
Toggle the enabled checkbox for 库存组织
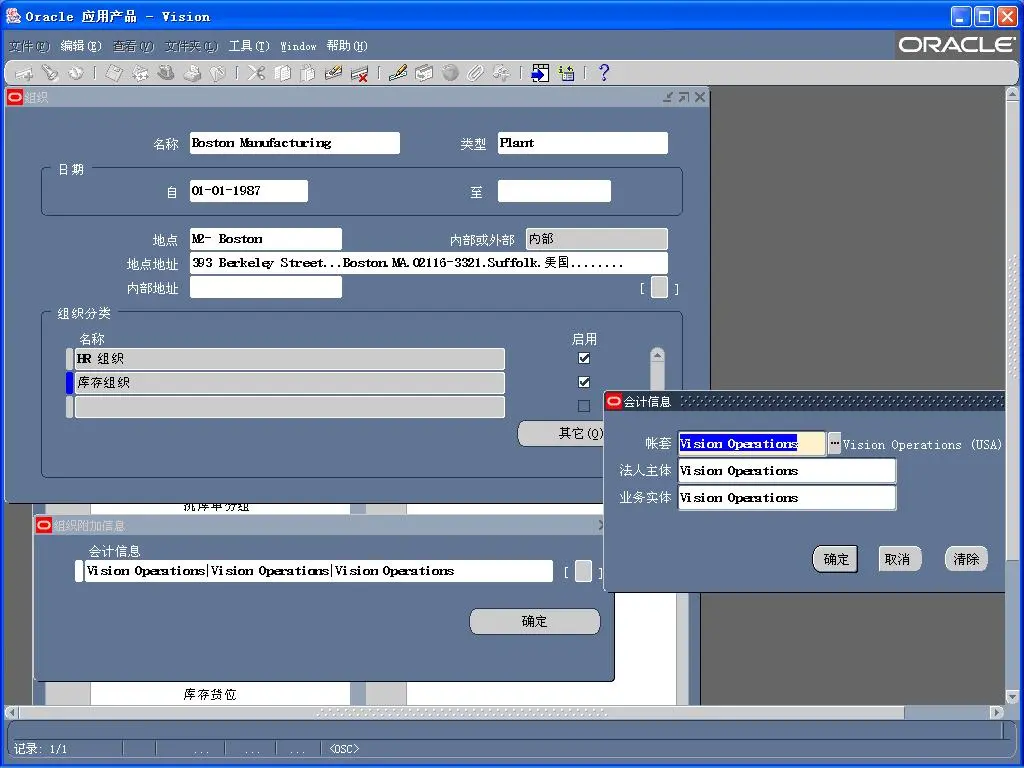(584, 382)
